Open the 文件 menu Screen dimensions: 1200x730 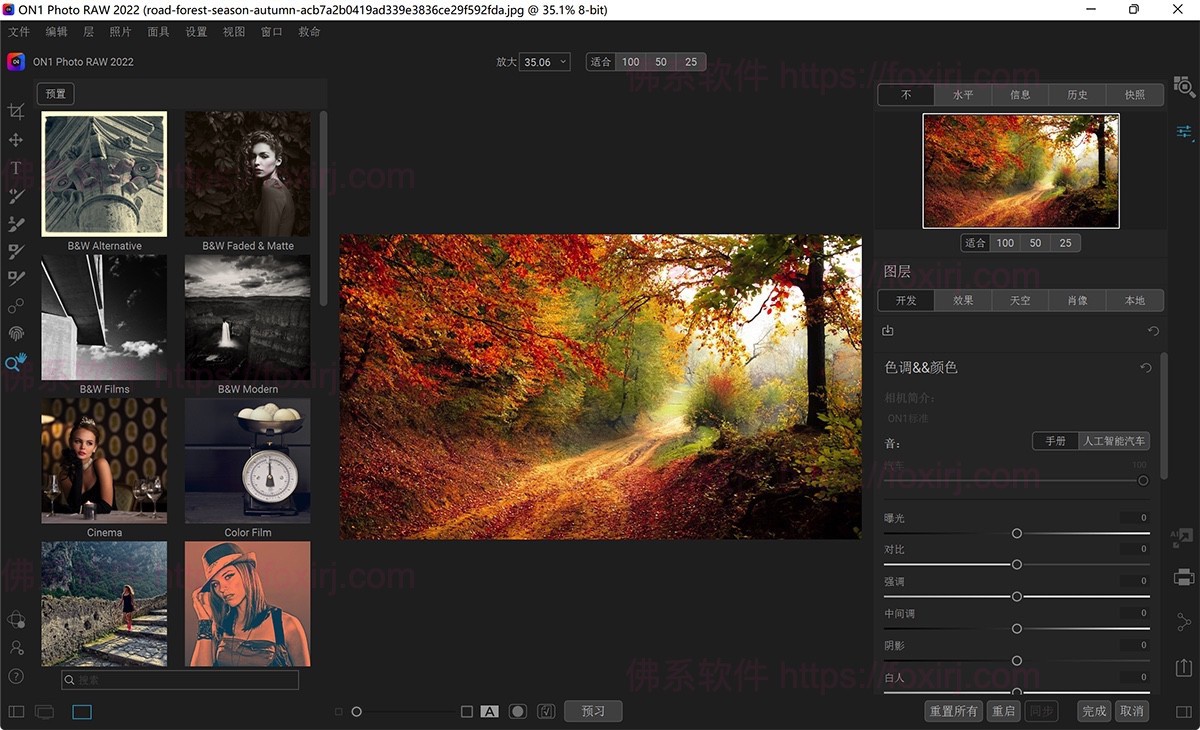tap(19, 31)
